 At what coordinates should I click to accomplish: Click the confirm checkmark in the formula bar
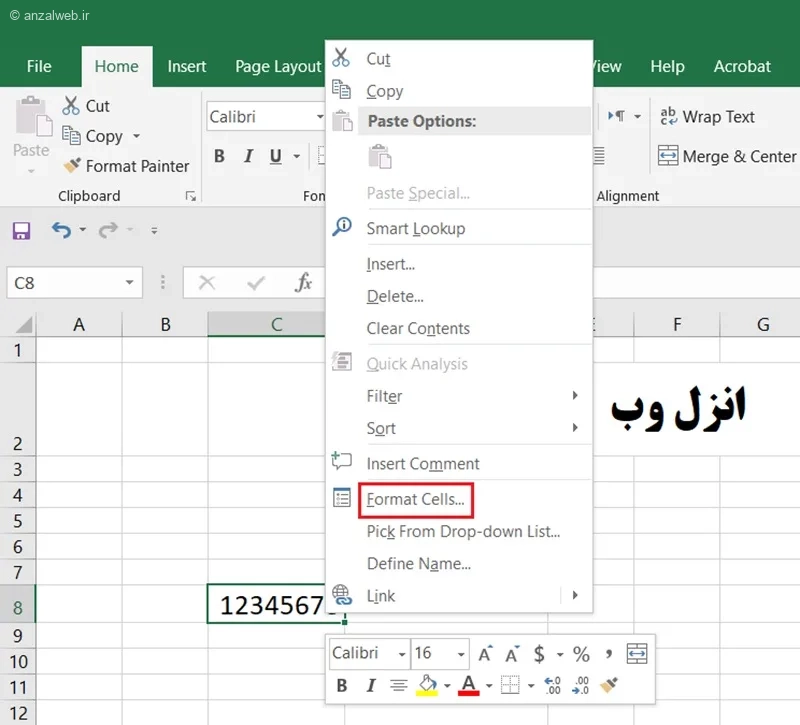tap(256, 282)
